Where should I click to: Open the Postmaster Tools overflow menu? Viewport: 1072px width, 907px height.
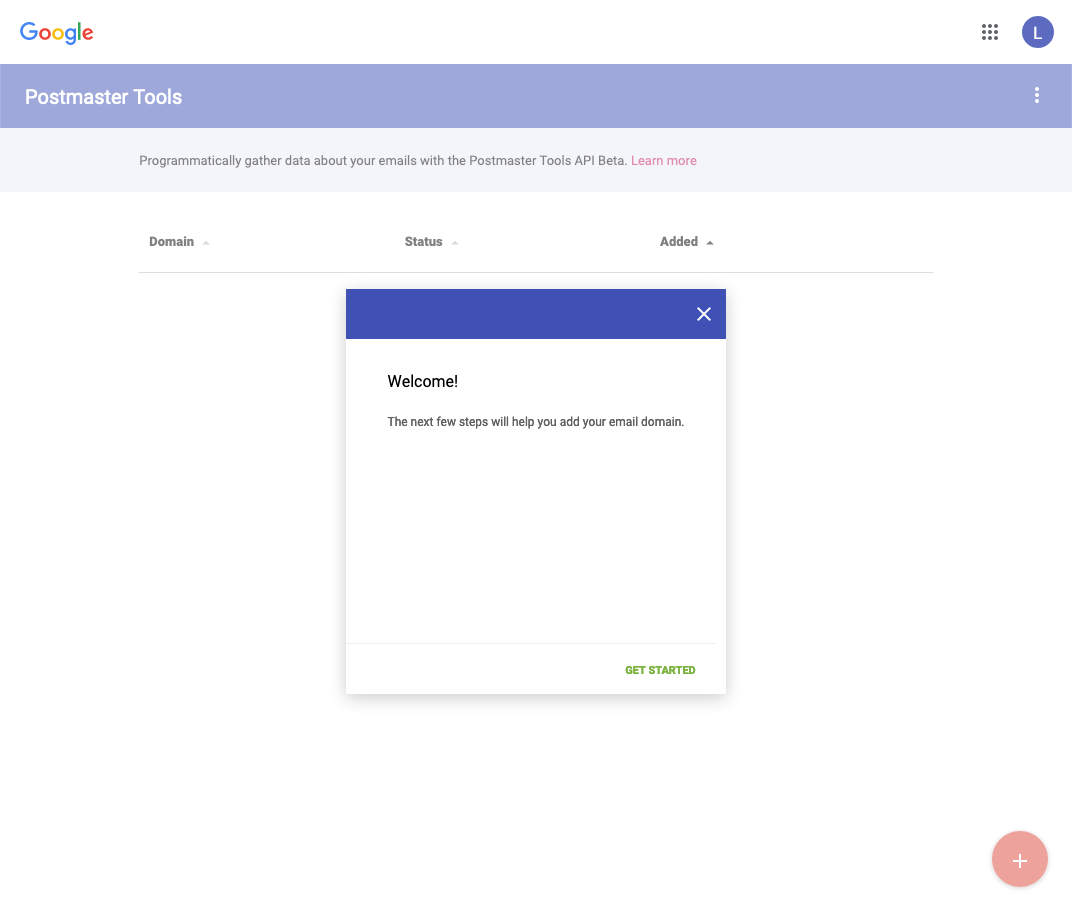pyautogui.click(x=1036, y=95)
